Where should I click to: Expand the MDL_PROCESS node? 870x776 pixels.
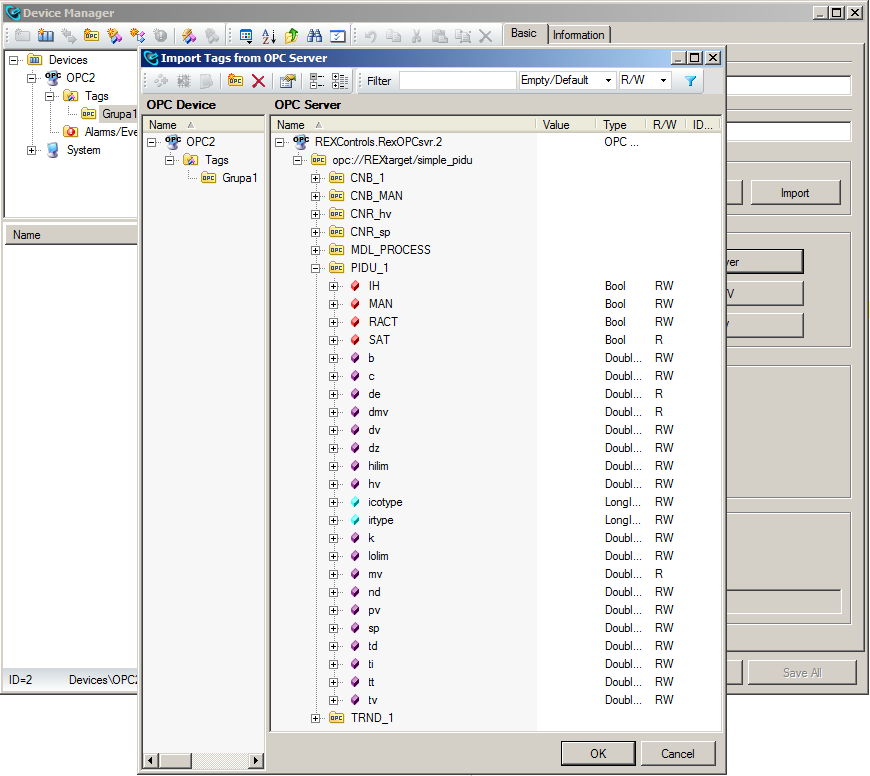[316, 250]
